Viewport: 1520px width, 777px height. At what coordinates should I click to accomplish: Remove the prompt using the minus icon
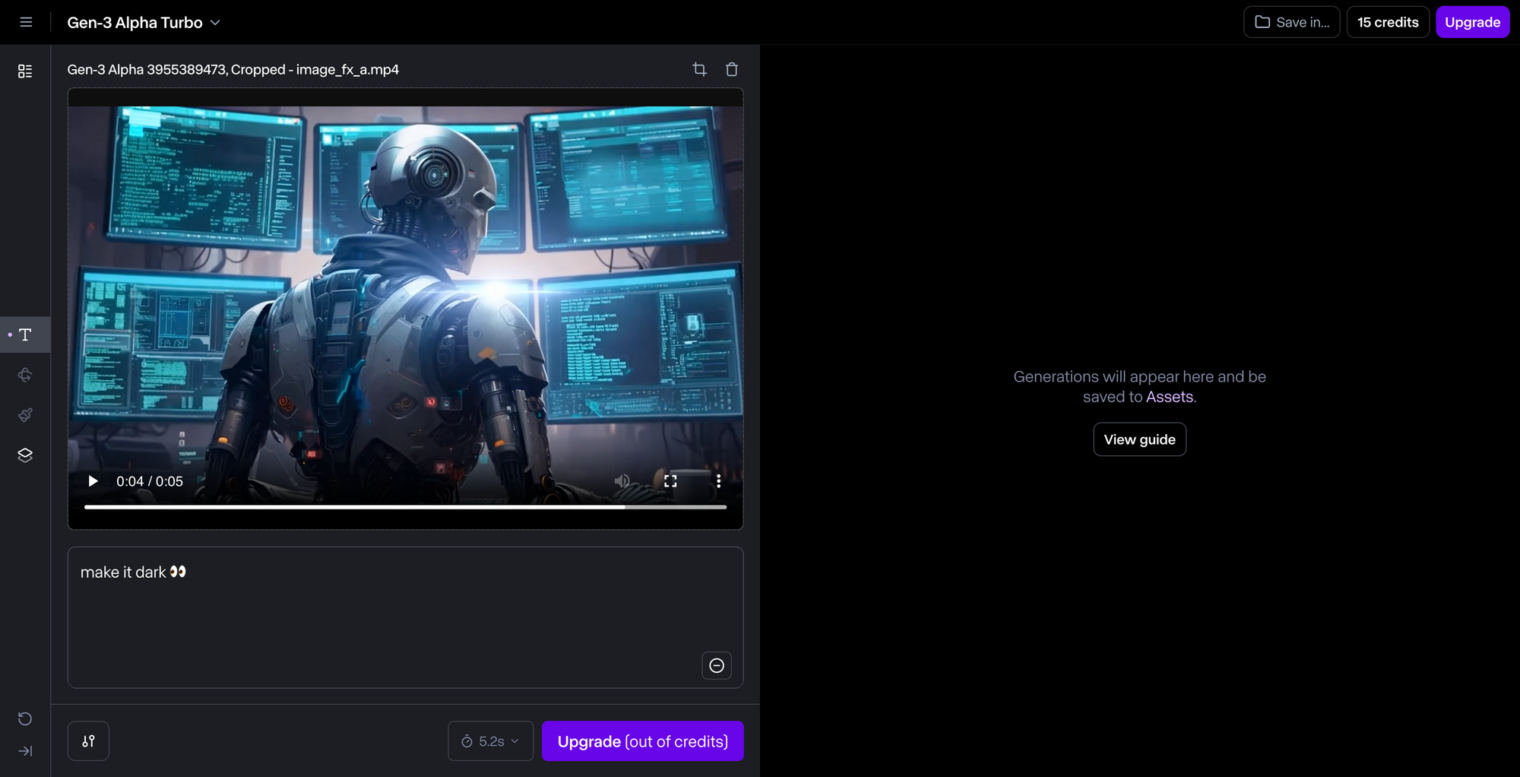pyautogui.click(x=716, y=665)
